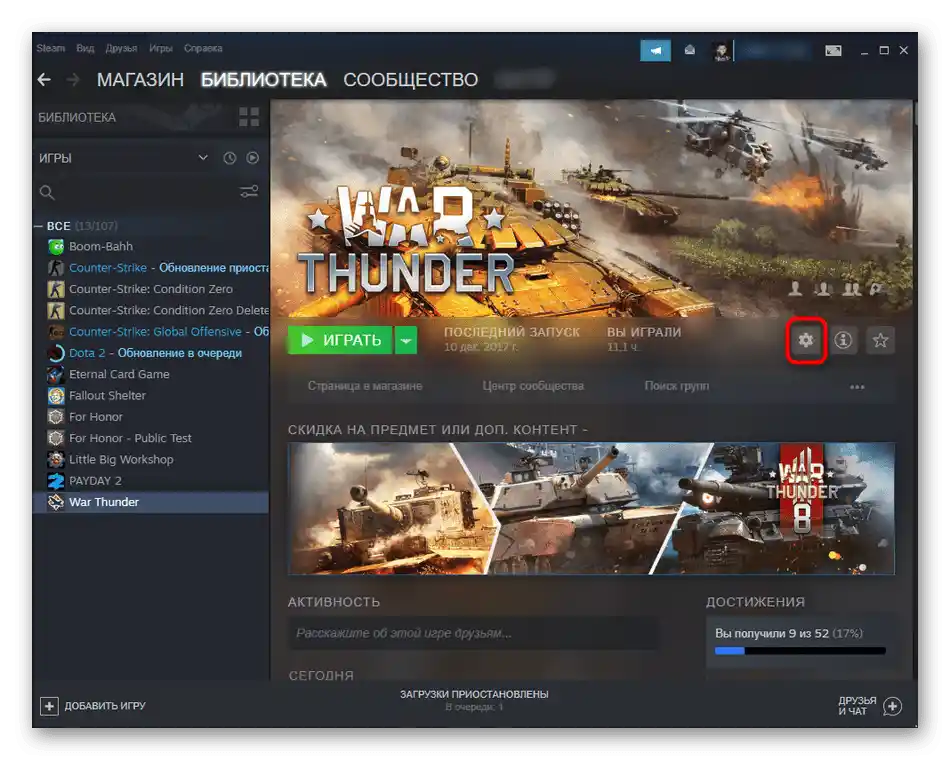Switch to the МАГАЗИН tab
950x760 pixels.
[140, 79]
